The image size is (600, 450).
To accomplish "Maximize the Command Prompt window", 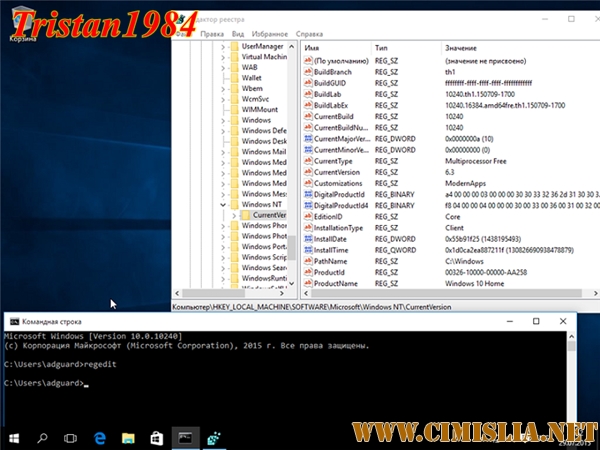I will [535, 321].
